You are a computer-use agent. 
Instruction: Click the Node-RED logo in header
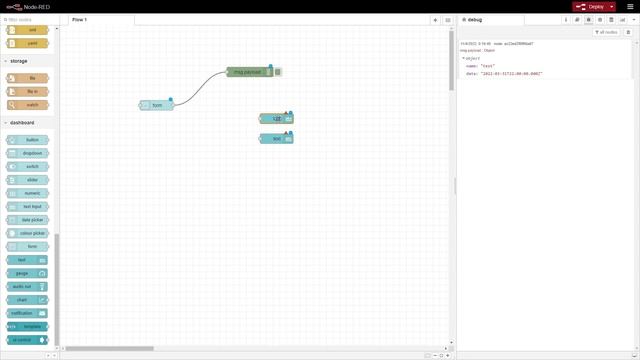pos(28,7)
